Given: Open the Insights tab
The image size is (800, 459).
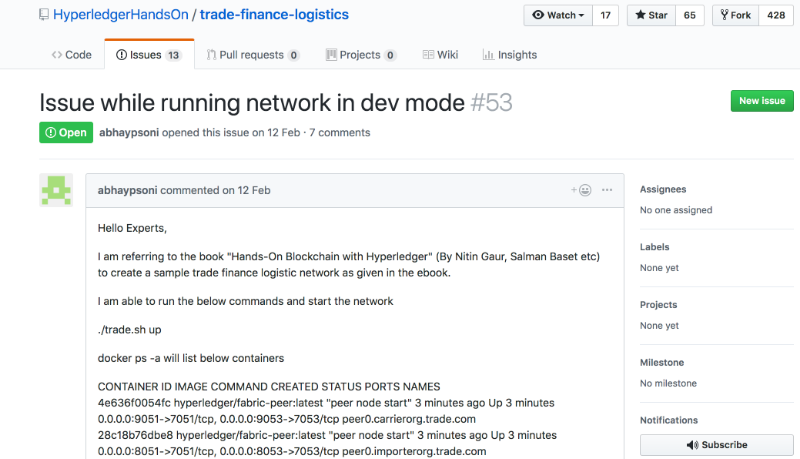Looking at the screenshot, I should point(510,55).
